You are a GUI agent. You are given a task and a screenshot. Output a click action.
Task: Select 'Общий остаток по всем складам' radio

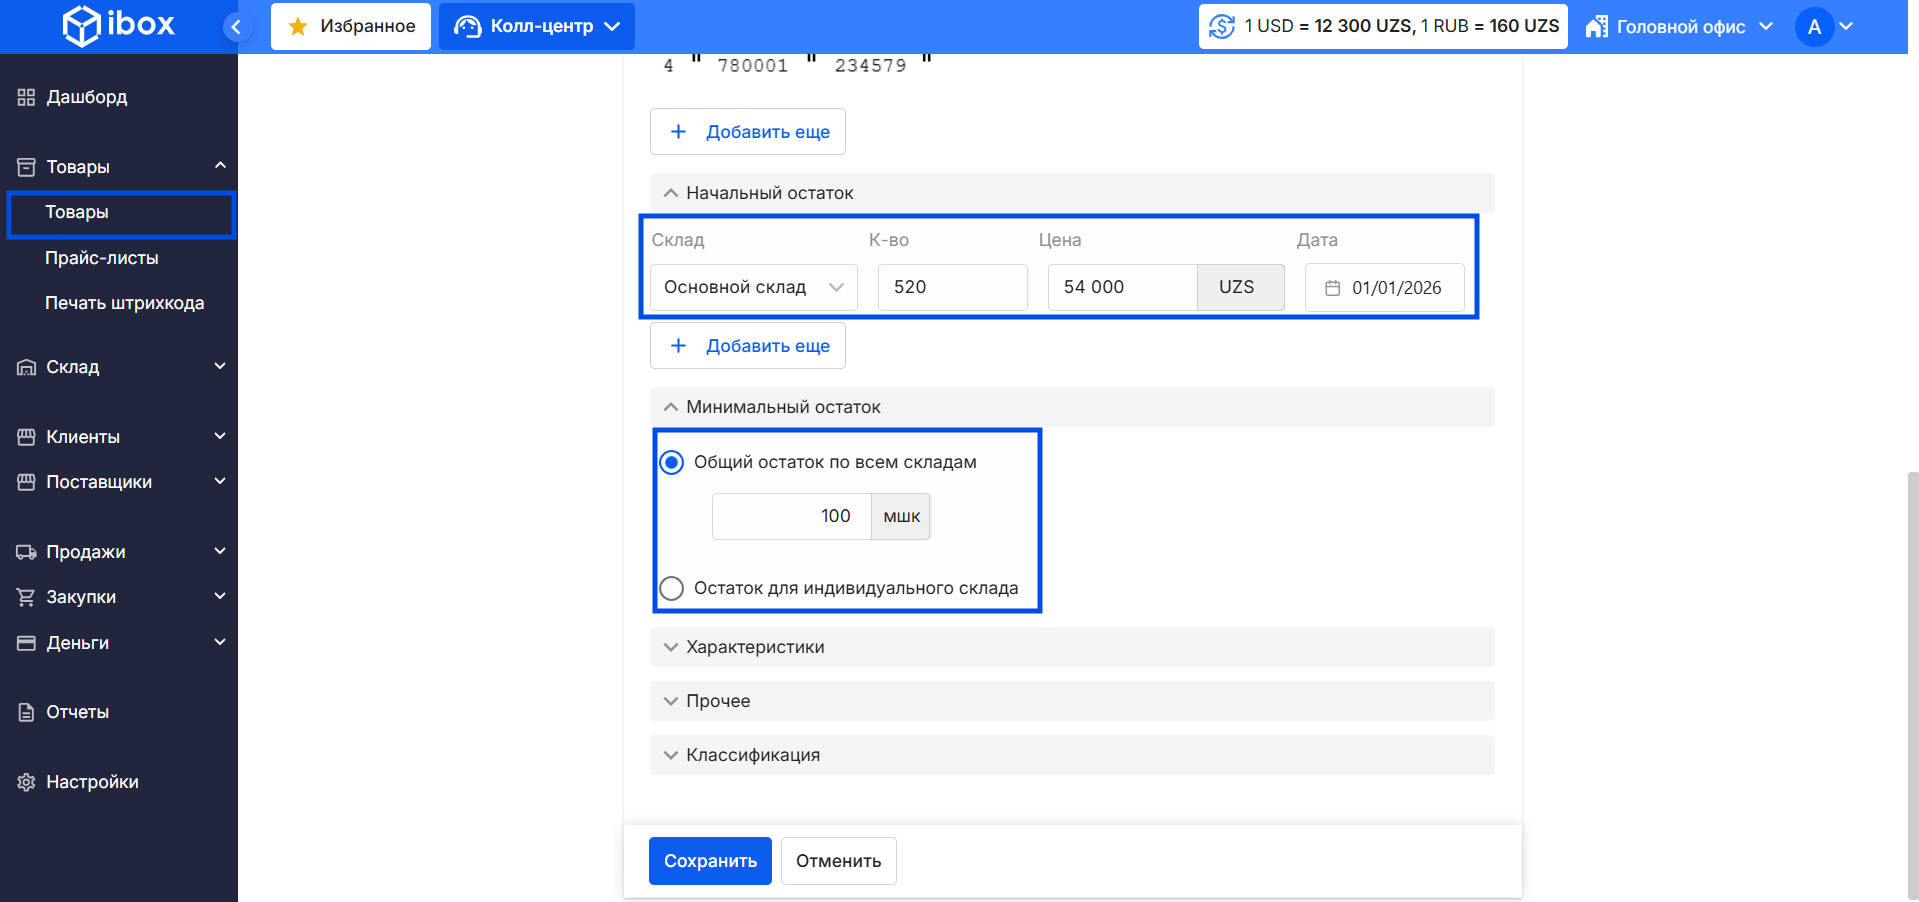point(672,462)
